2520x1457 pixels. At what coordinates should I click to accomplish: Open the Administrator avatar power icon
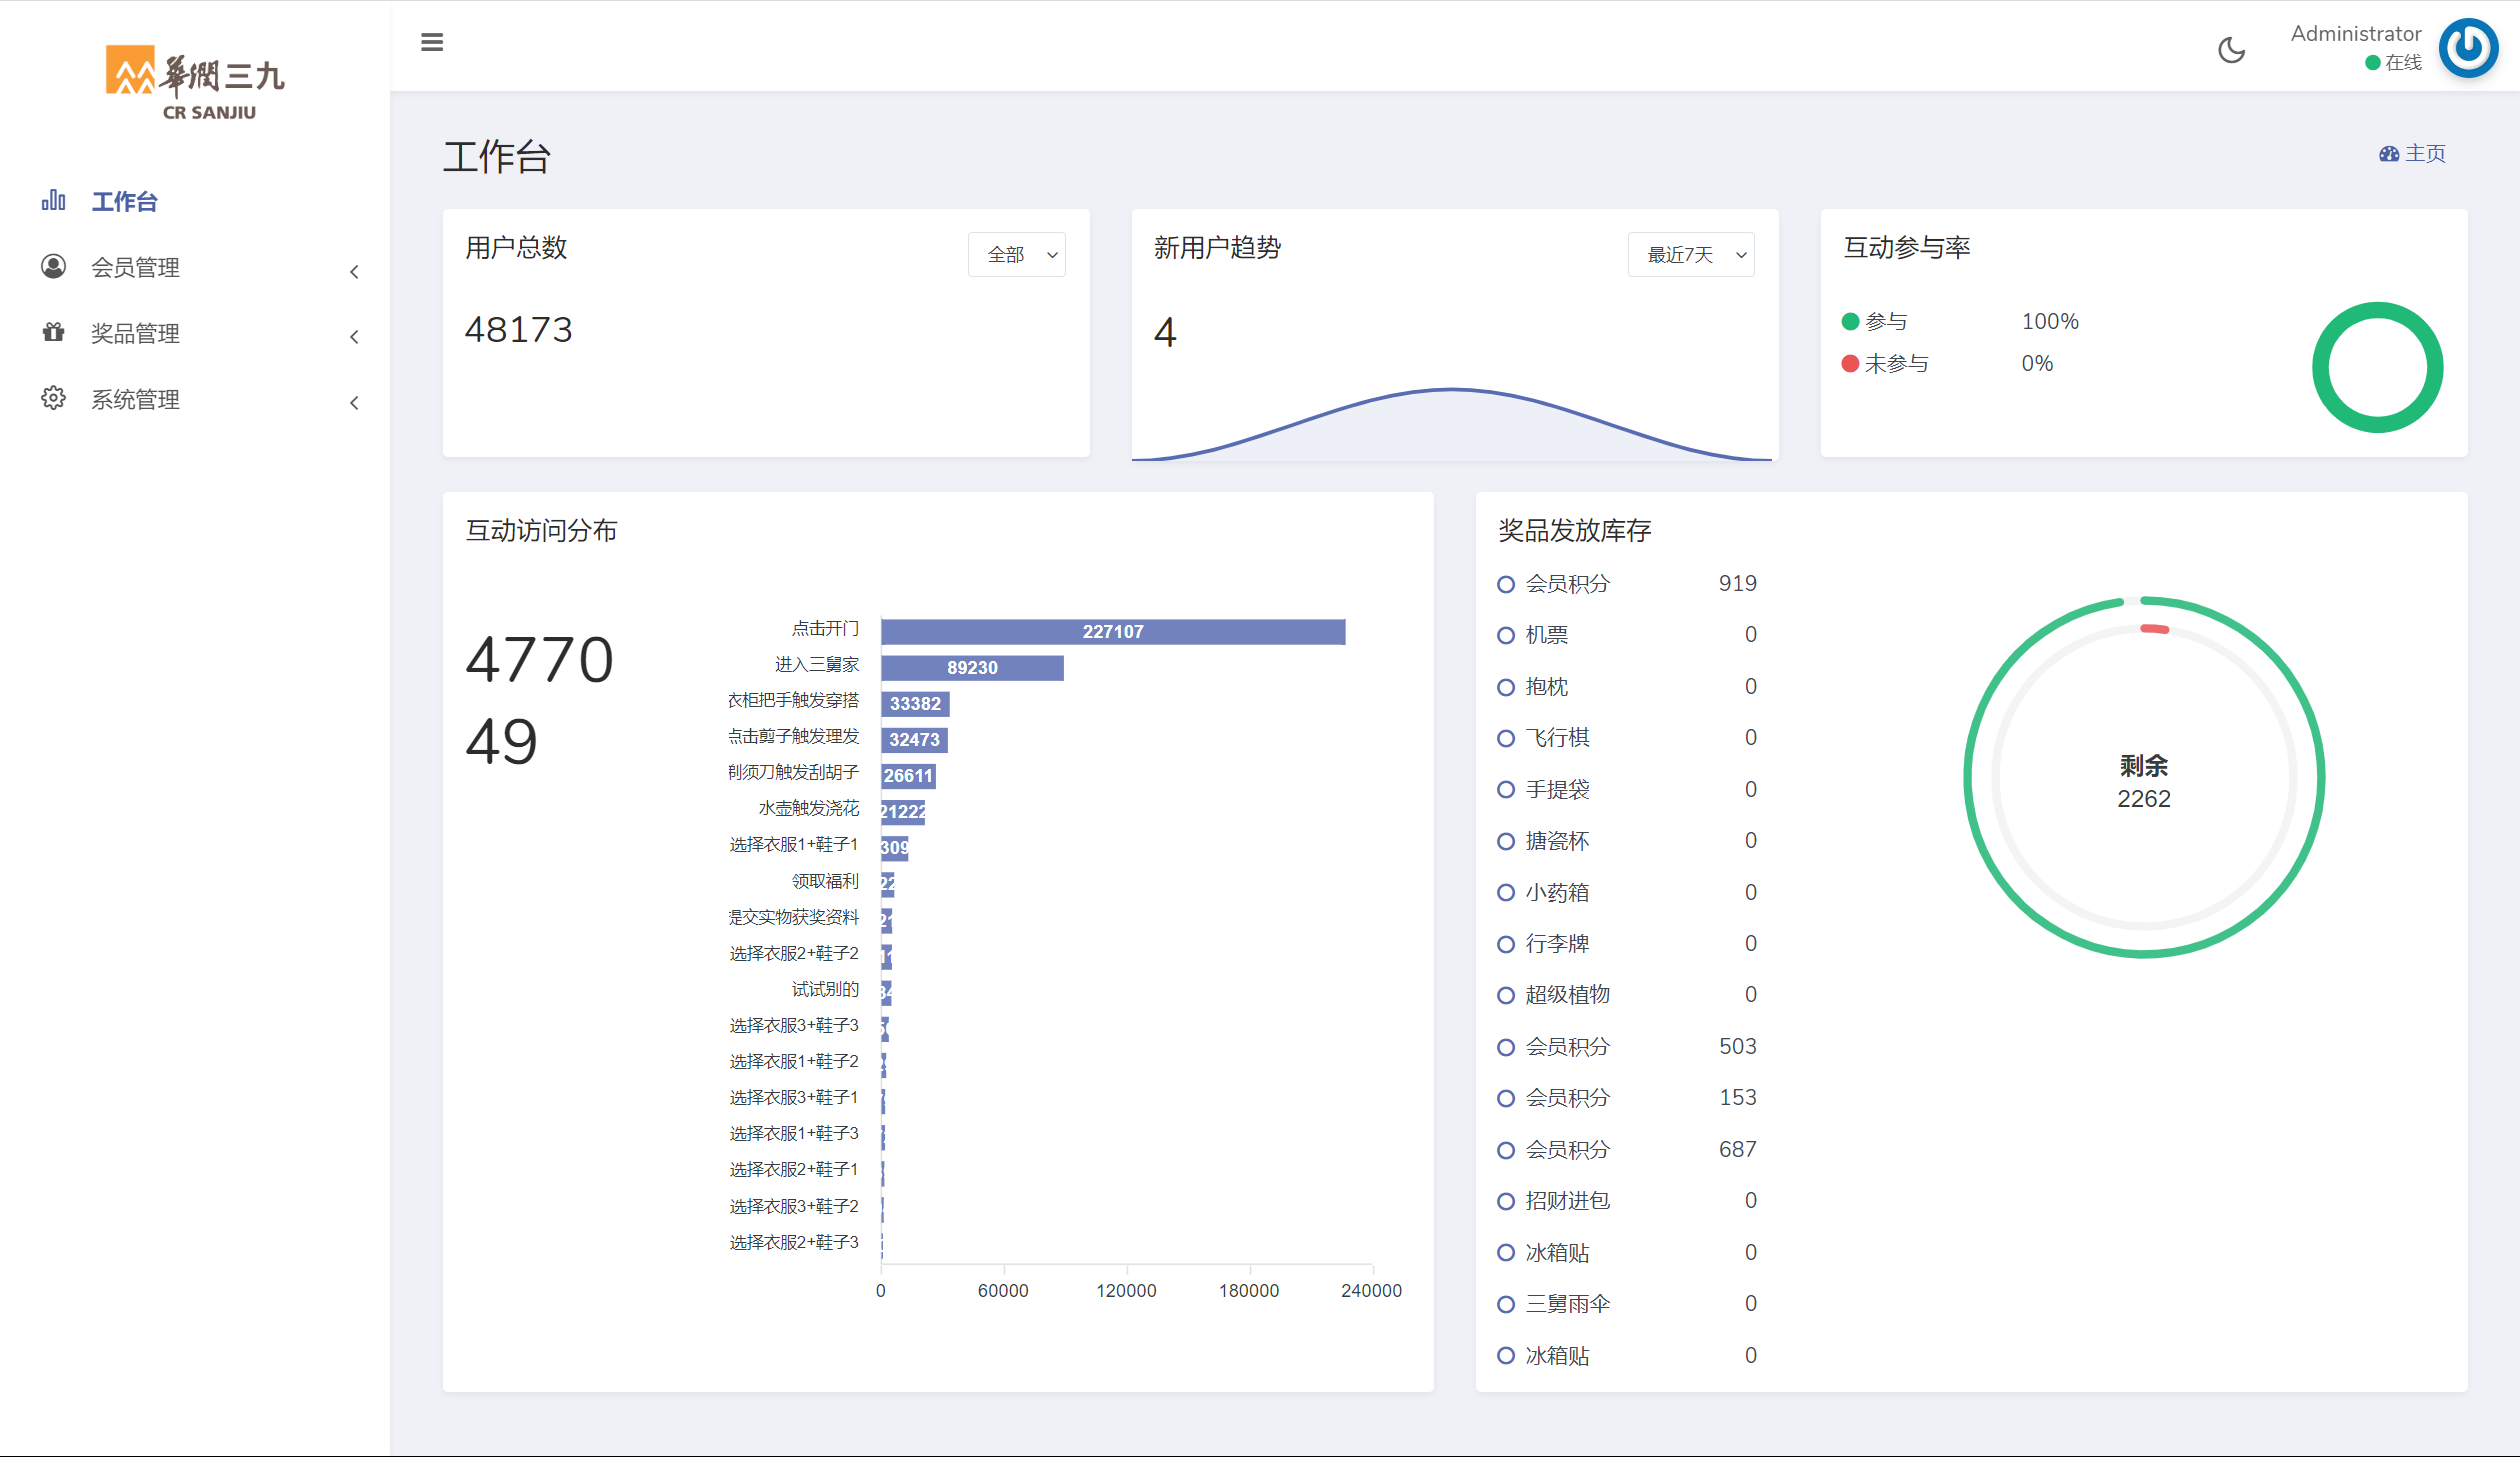[x=2468, y=48]
